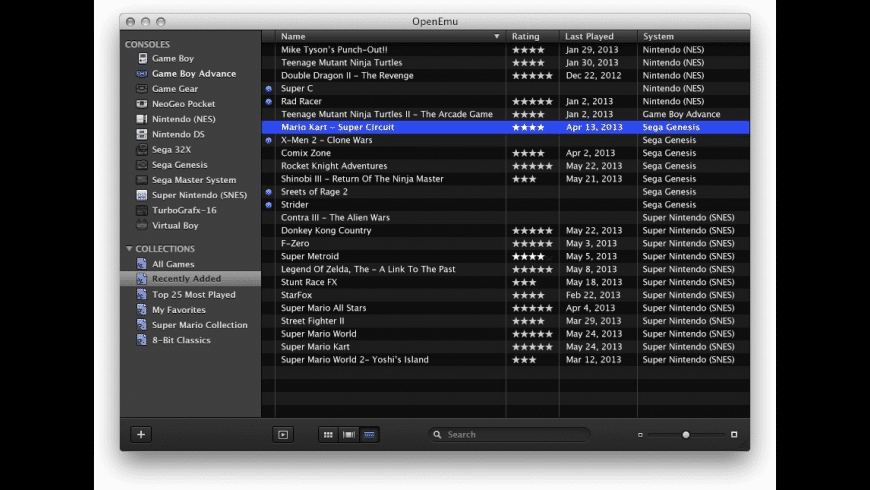The width and height of the screenshot is (870, 490).
Task: Collapse the COLLECTIONS section triangle
Action: point(129,249)
